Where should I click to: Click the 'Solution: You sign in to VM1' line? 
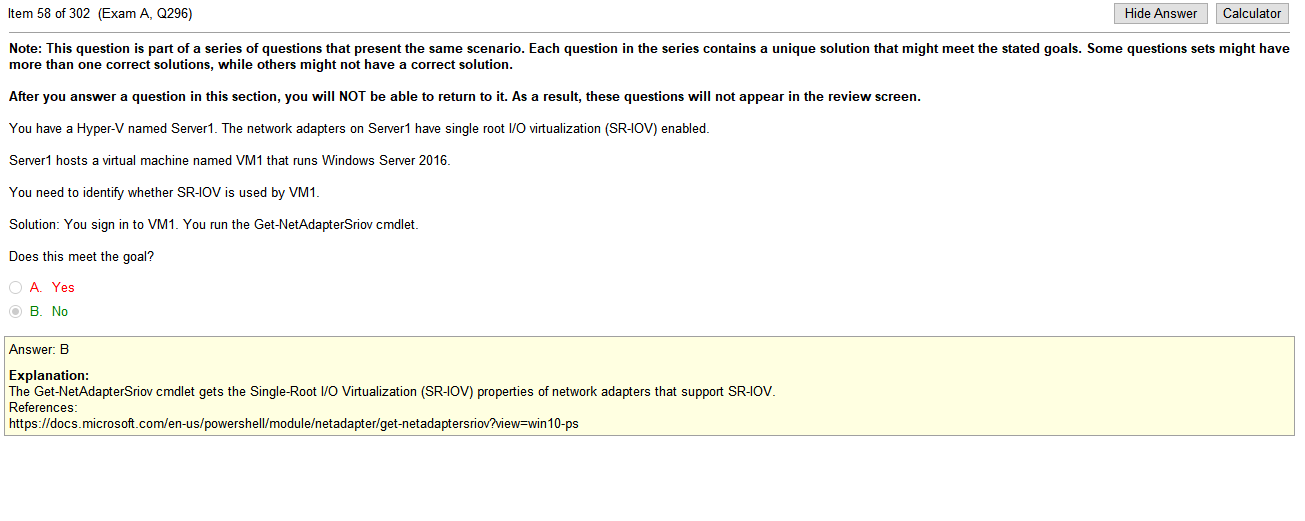click(x=213, y=224)
